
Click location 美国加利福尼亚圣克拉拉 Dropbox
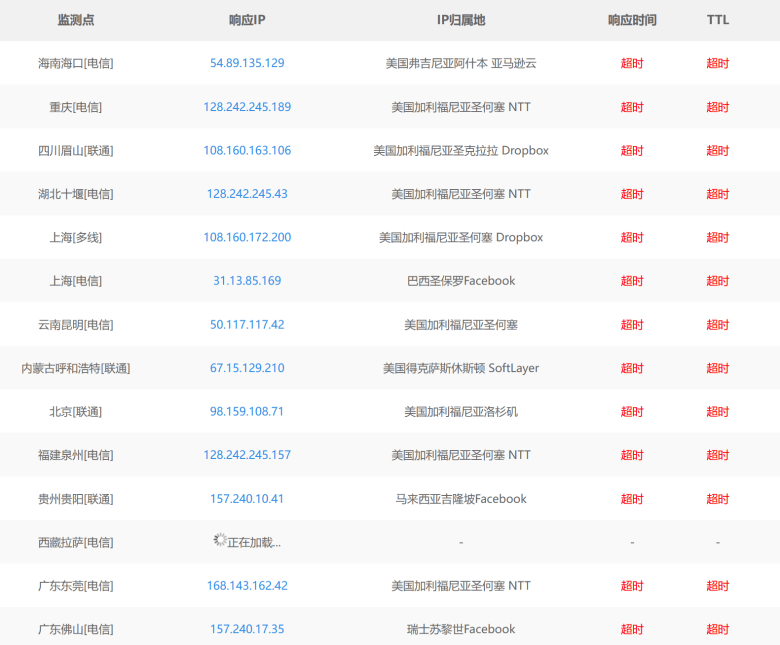pyautogui.click(x=461, y=150)
